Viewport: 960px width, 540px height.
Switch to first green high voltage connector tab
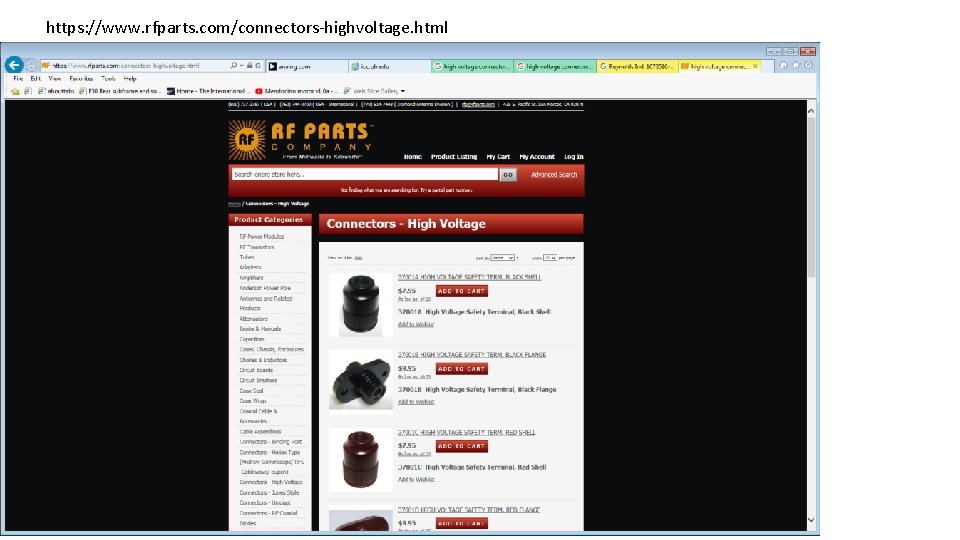(472, 66)
